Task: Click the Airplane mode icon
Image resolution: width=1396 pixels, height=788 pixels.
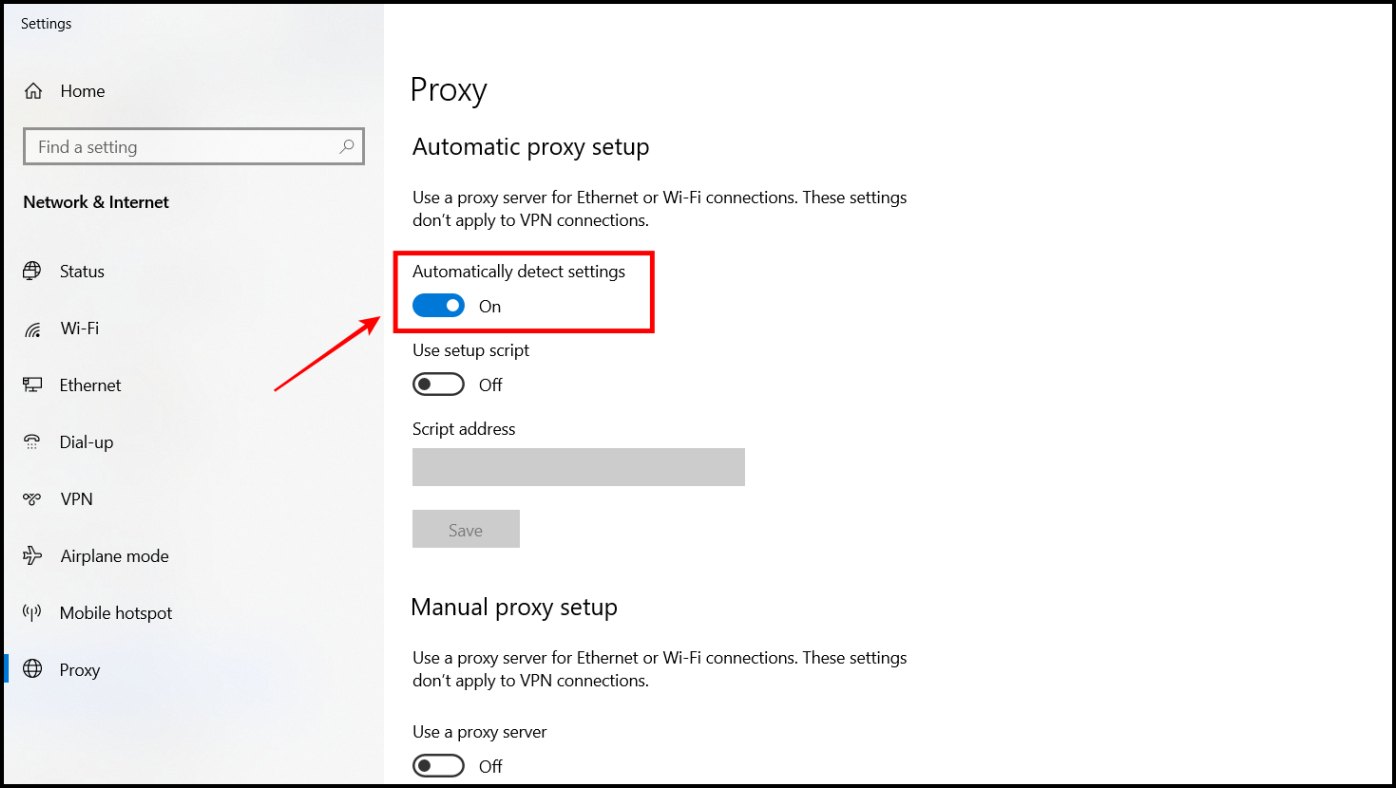Action: [33, 556]
